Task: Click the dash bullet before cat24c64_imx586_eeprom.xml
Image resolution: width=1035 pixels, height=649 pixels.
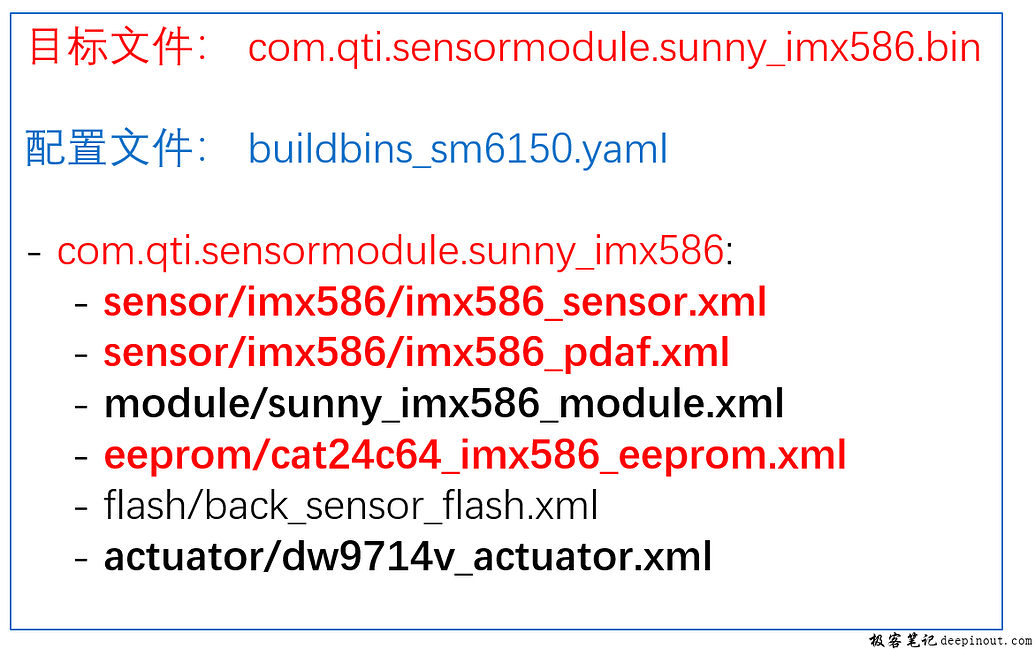Action: 82,456
